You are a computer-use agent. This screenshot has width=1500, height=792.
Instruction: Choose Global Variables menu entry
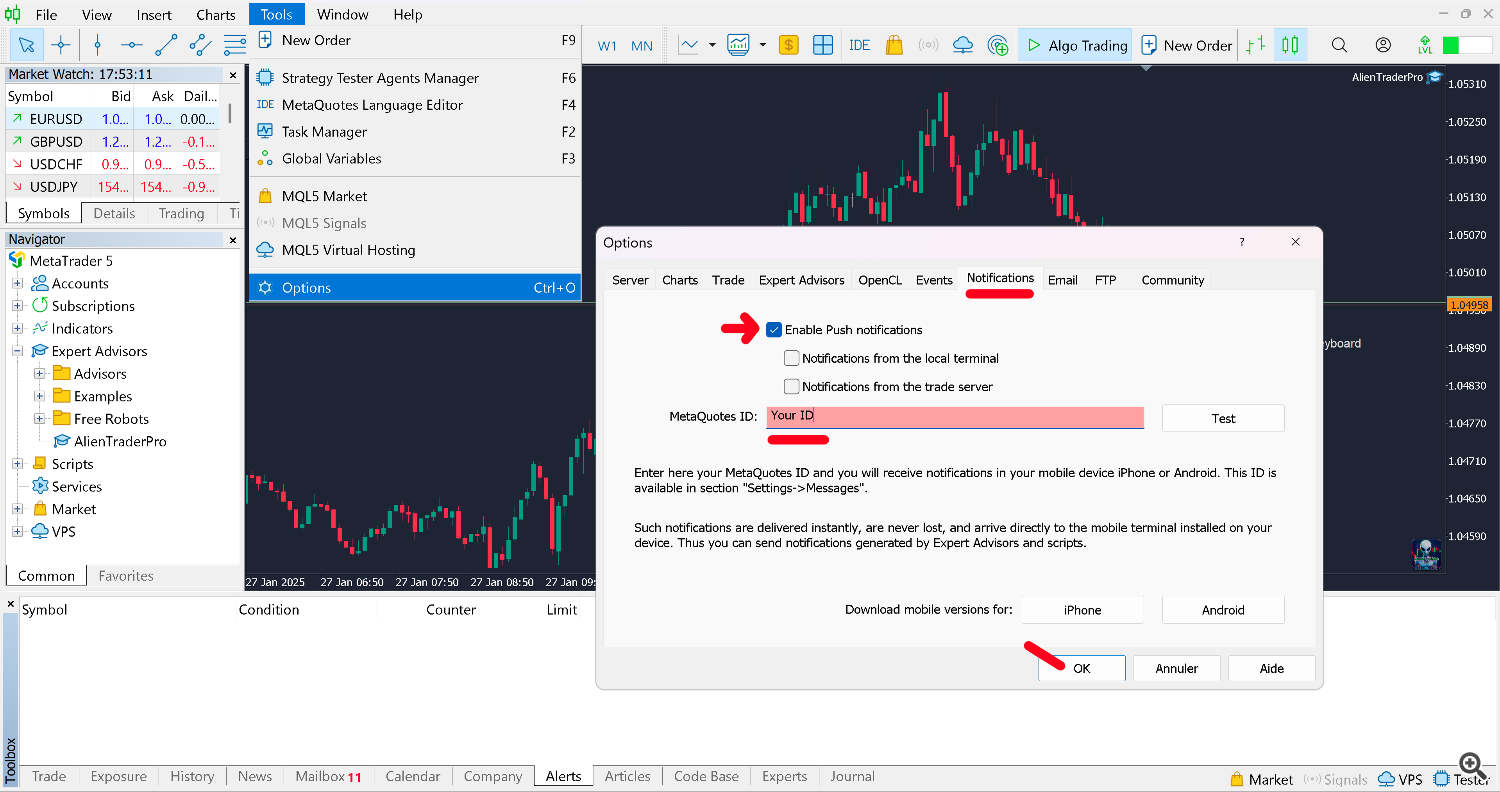tap(414, 158)
